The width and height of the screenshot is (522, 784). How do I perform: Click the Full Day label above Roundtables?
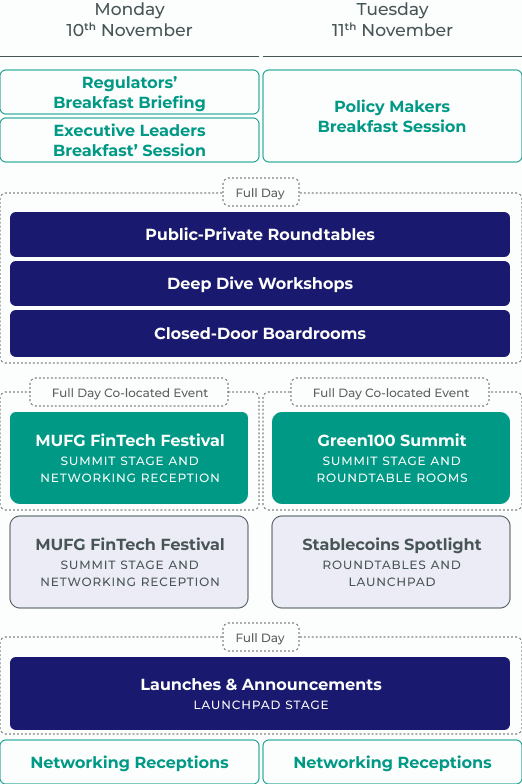click(260, 192)
